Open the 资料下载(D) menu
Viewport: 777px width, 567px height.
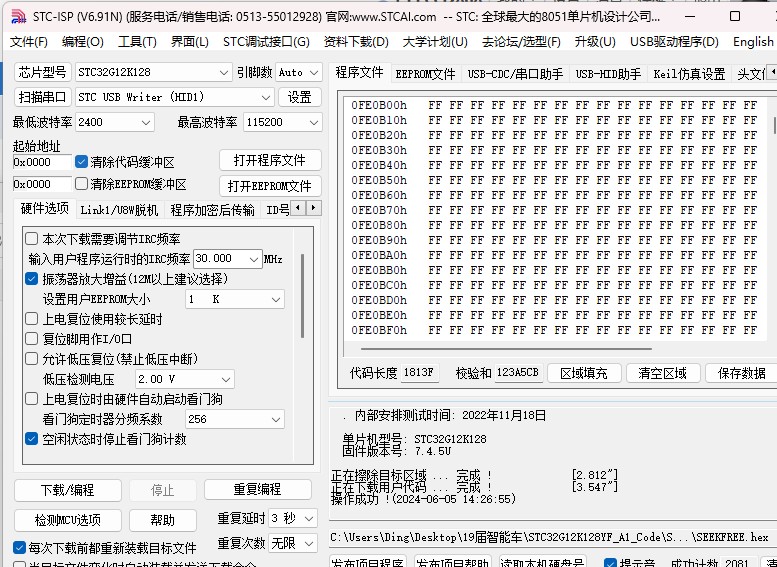click(x=356, y=42)
